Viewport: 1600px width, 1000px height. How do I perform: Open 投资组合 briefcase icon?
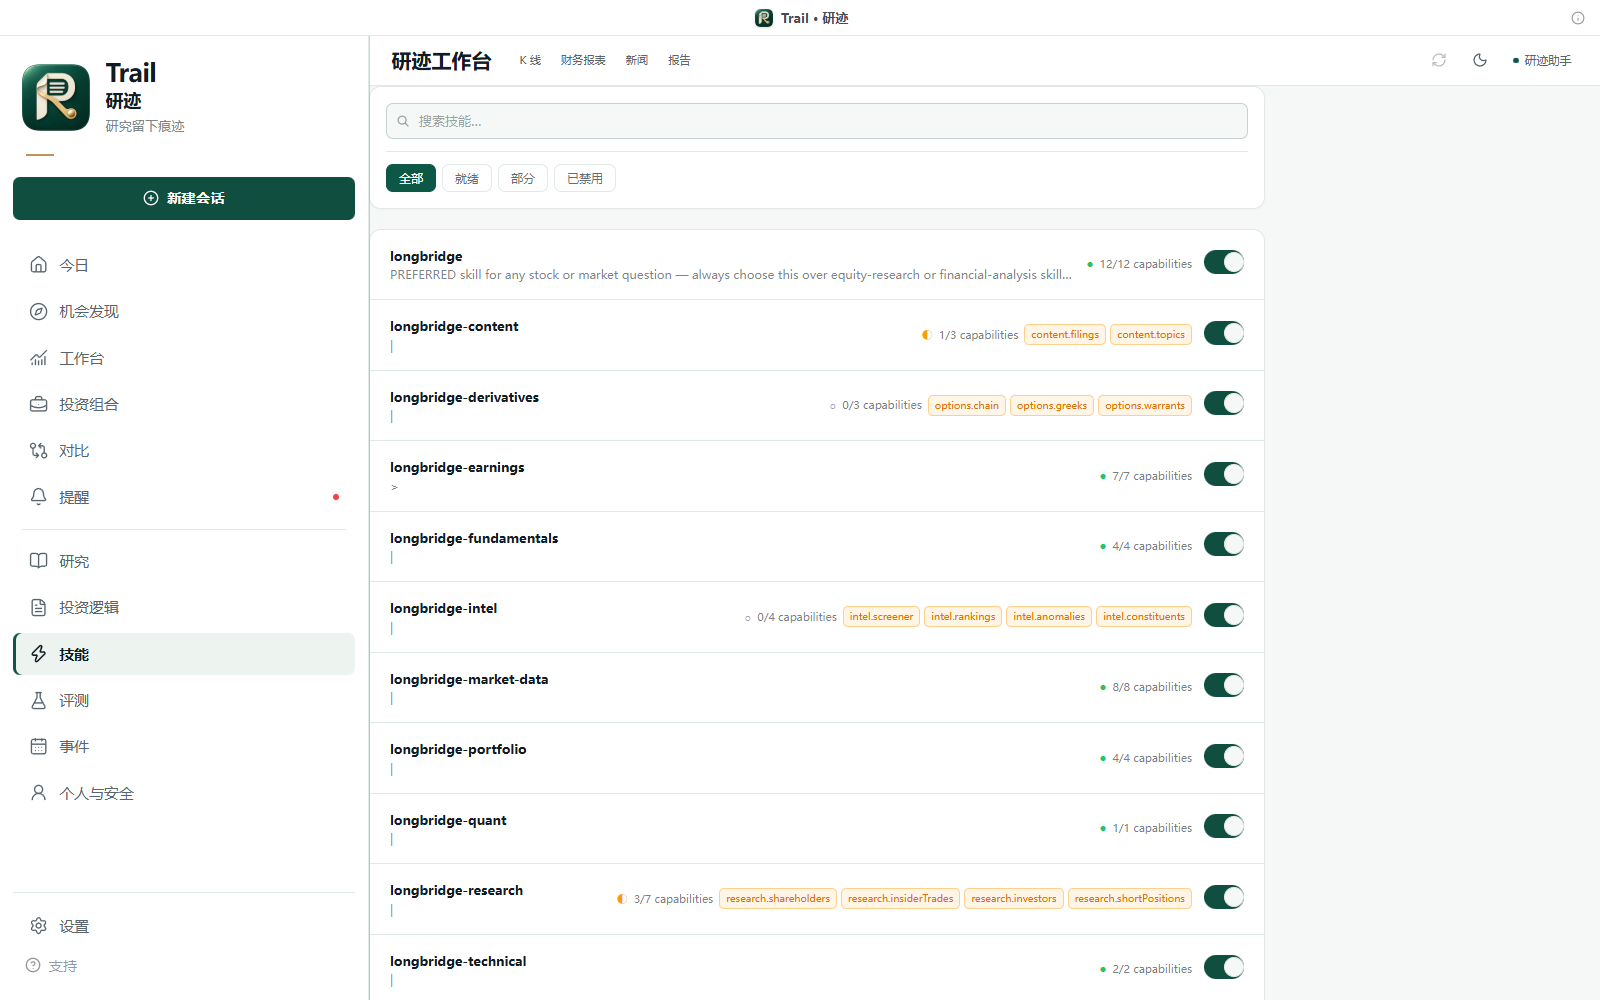point(39,404)
